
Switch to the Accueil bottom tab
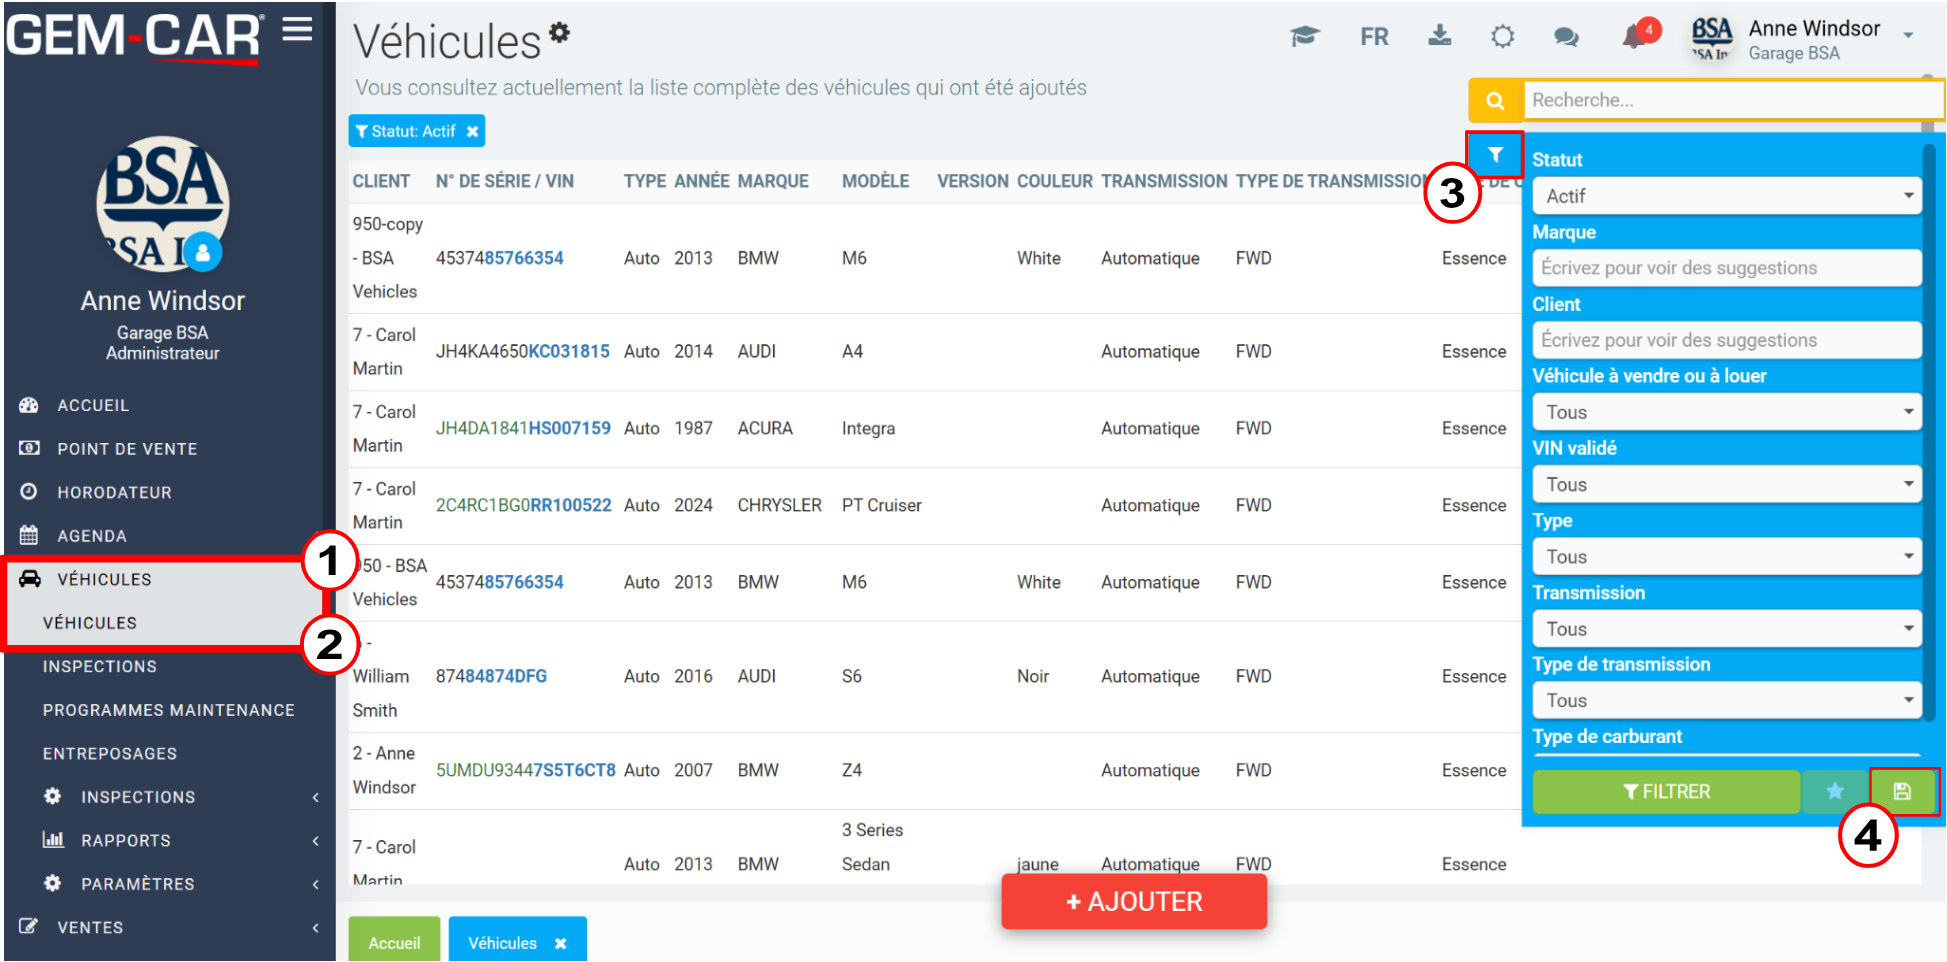point(394,942)
